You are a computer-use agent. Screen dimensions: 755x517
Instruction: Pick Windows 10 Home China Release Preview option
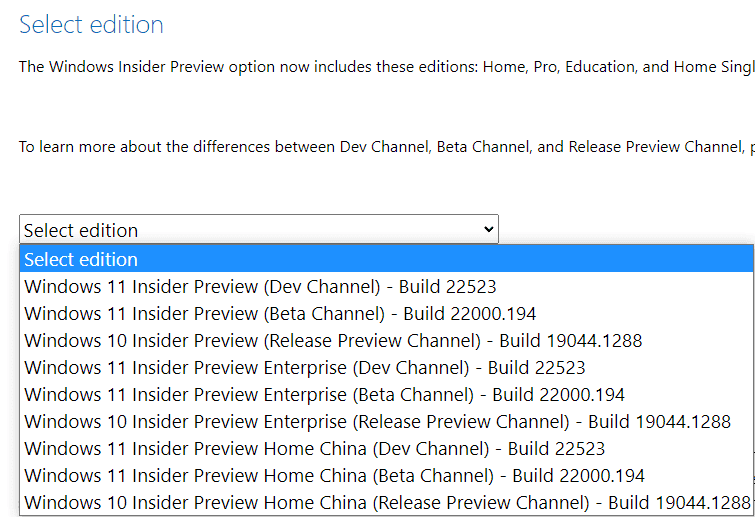pyautogui.click(x=387, y=502)
